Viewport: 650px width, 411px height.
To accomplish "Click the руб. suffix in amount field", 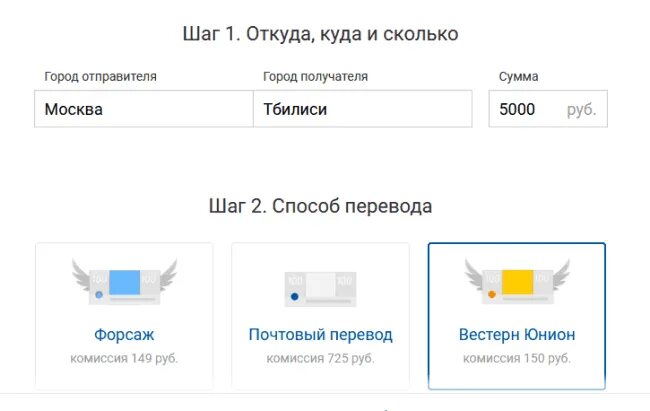I will (581, 109).
